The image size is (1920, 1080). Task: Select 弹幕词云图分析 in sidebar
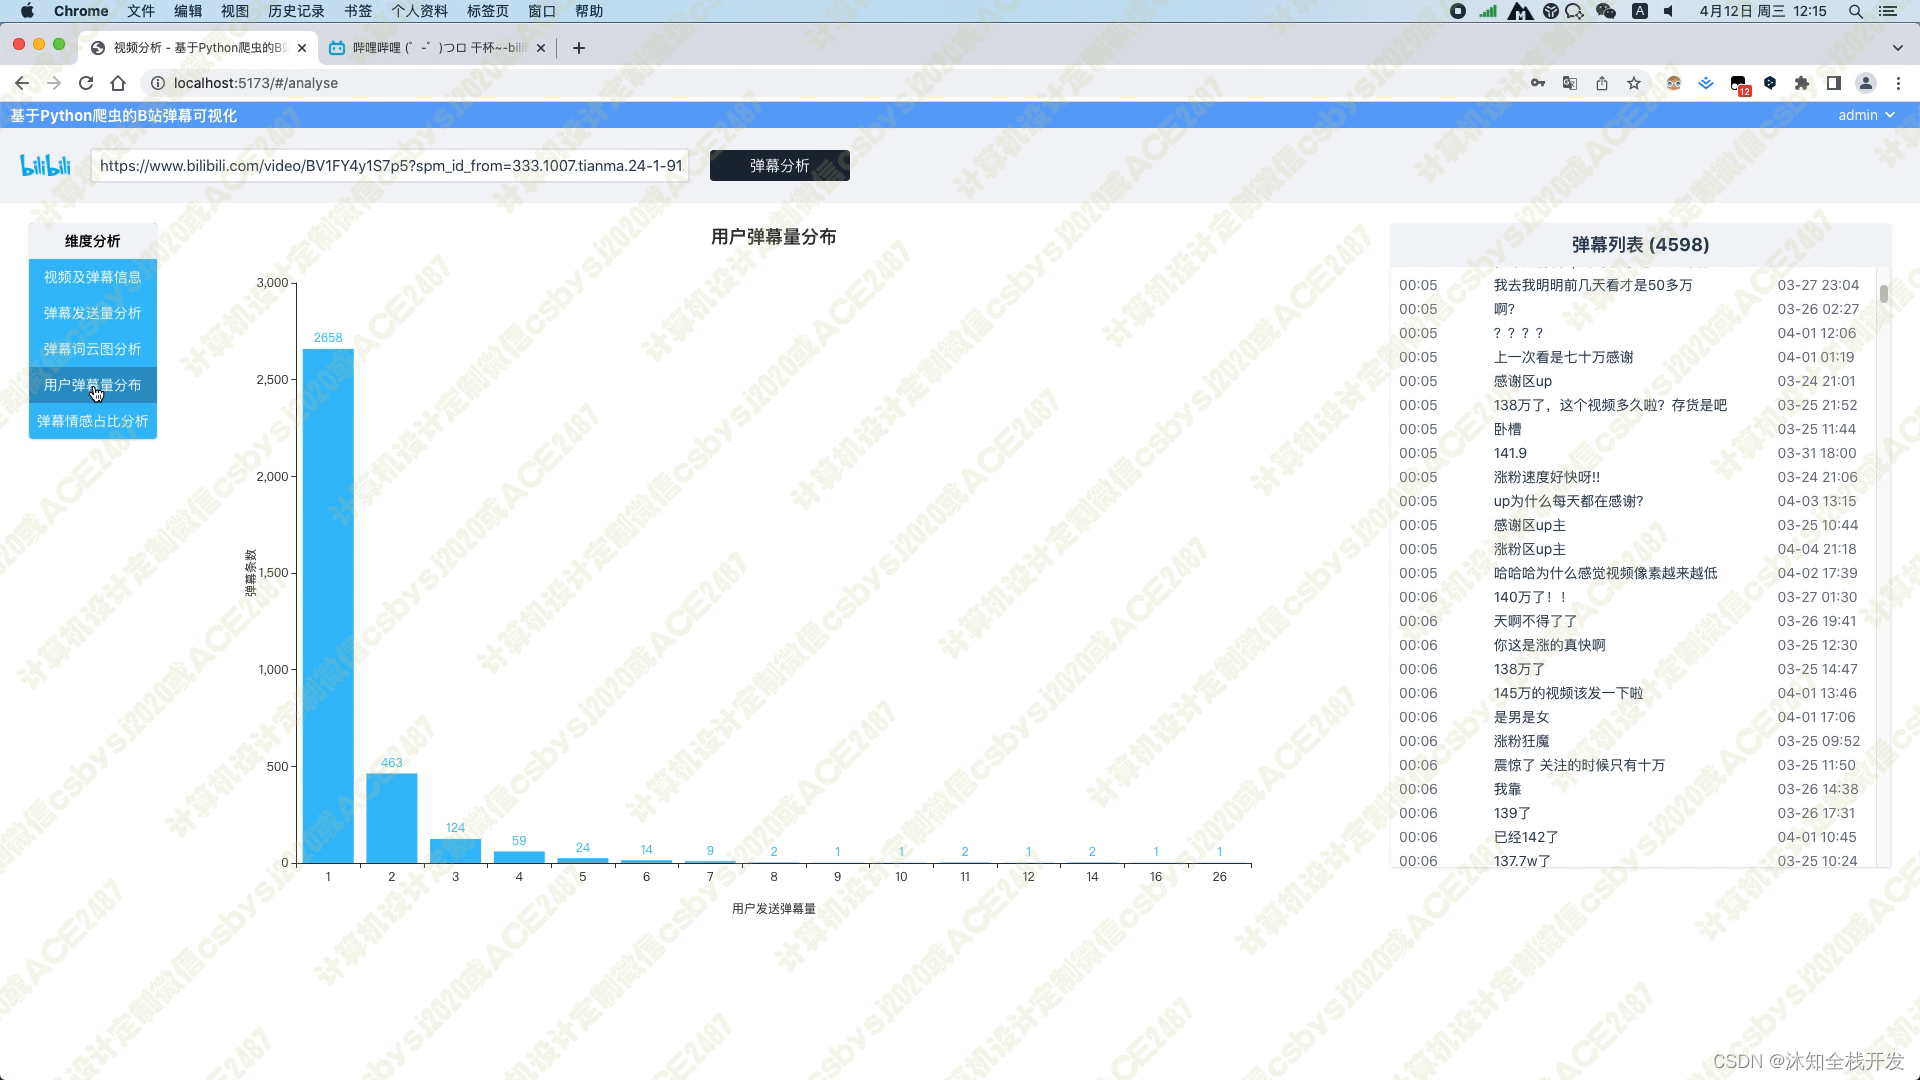pos(92,349)
